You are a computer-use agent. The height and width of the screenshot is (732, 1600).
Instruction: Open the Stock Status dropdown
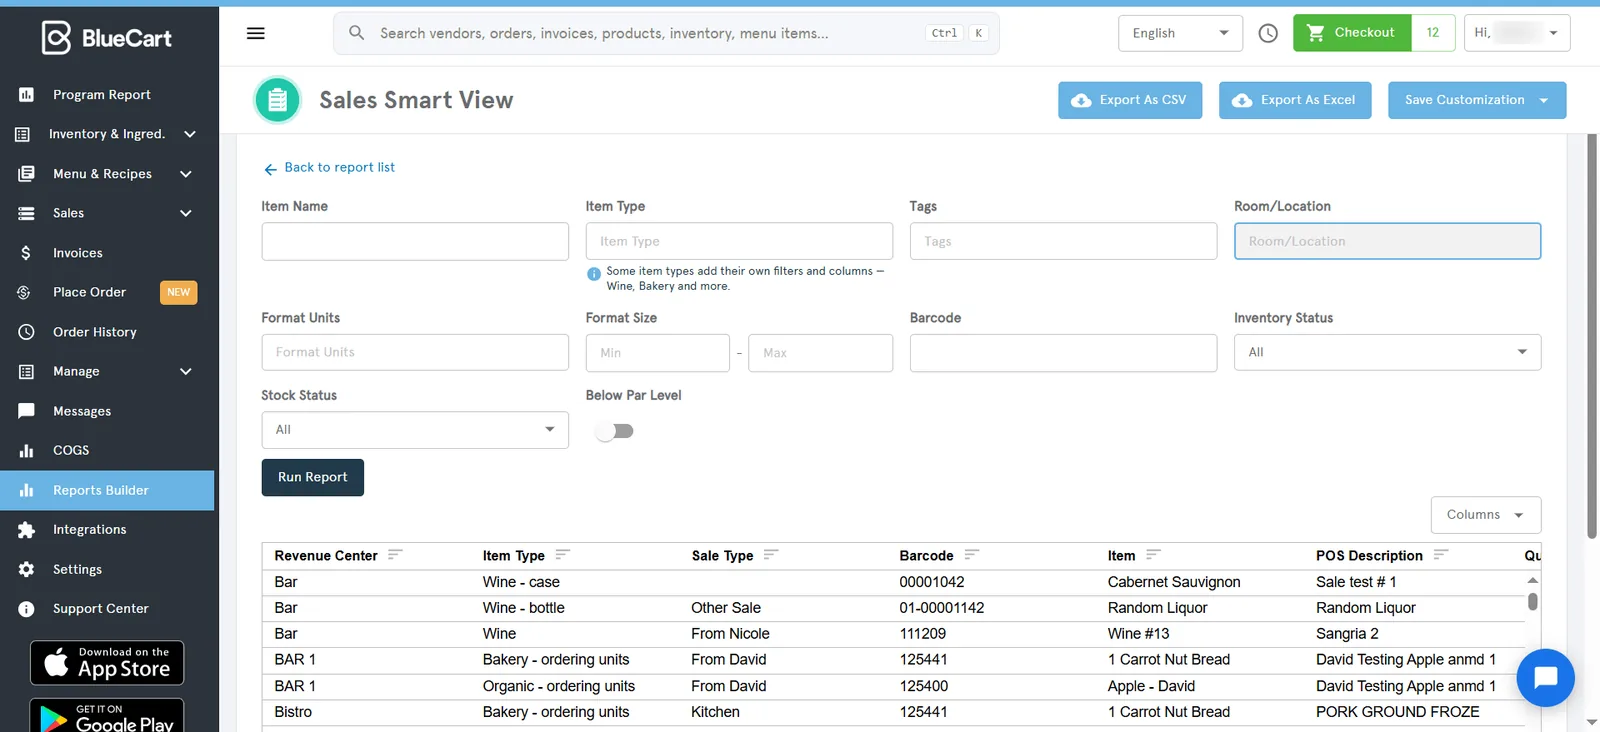click(415, 430)
